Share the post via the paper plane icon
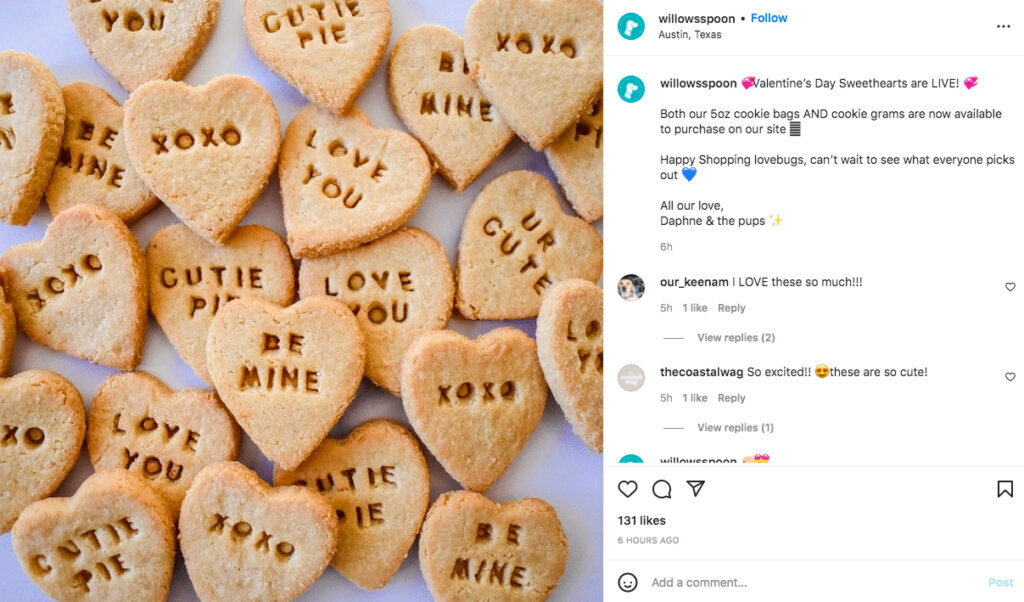Viewport: 1024px width, 602px height. click(694, 489)
